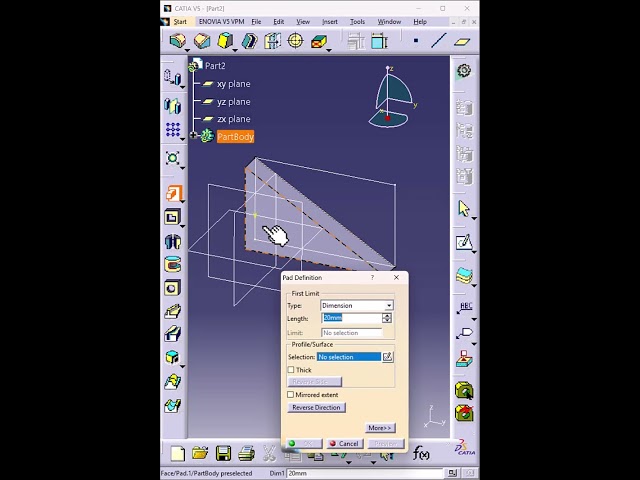Open the ENOVIA V5 VPM menu
This screenshot has width=640, height=480.
[221, 22]
